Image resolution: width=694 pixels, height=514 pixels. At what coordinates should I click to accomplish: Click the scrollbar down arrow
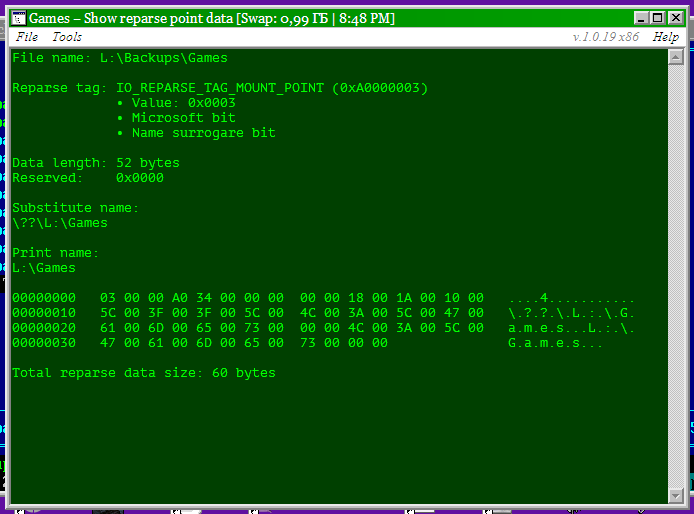coord(675,495)
